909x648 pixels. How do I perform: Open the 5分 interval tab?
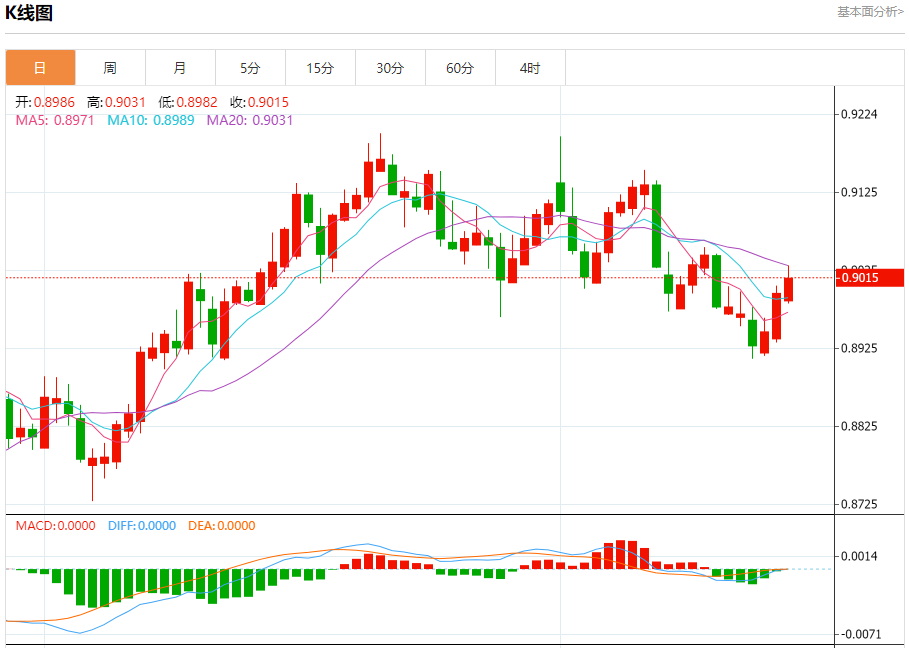[x=250, y=68]
